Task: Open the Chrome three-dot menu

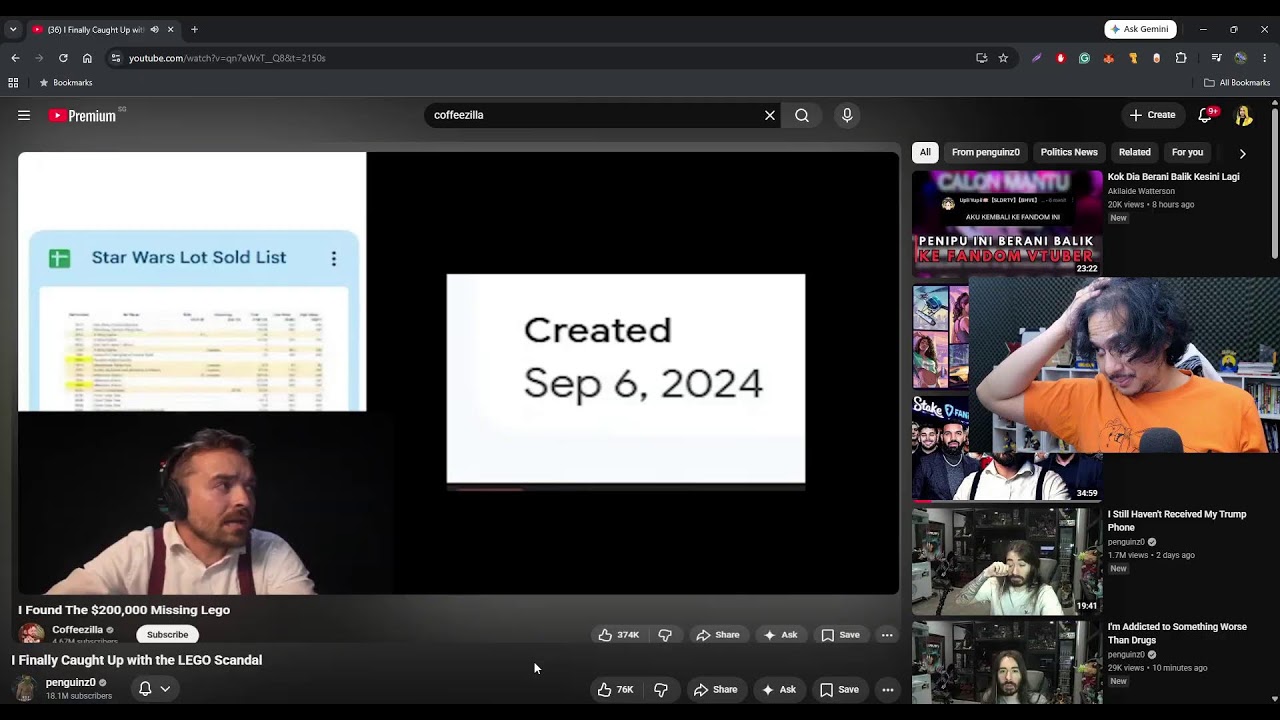Action: 1264,58
